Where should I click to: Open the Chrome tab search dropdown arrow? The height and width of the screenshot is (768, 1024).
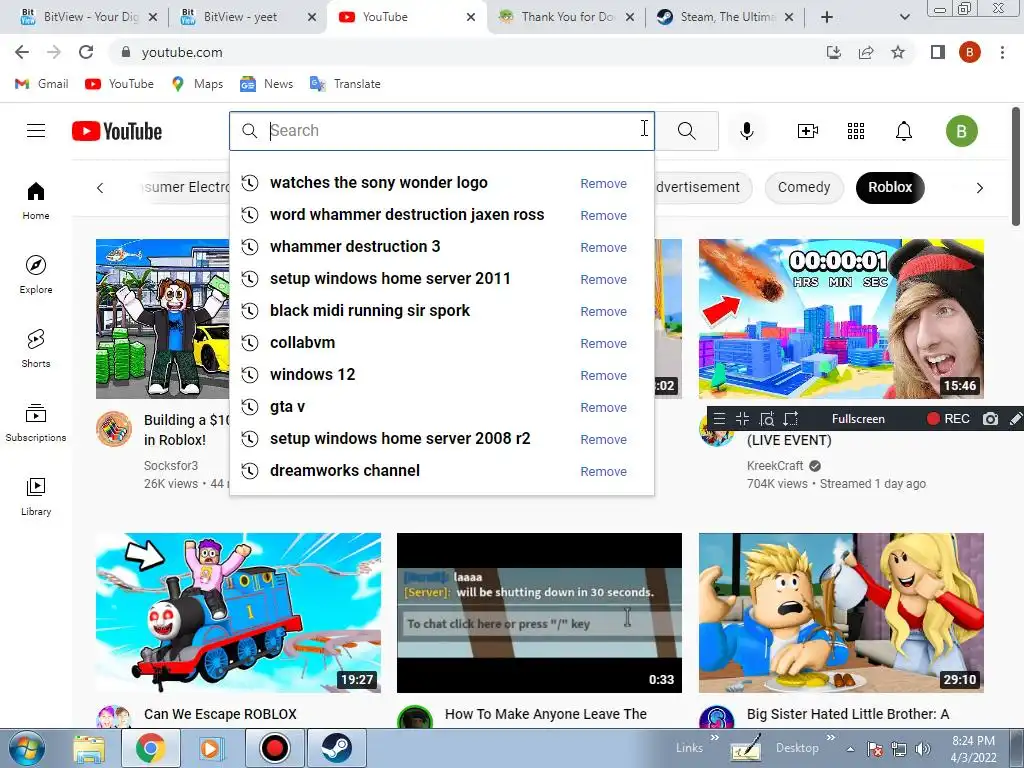coord(904,17)
